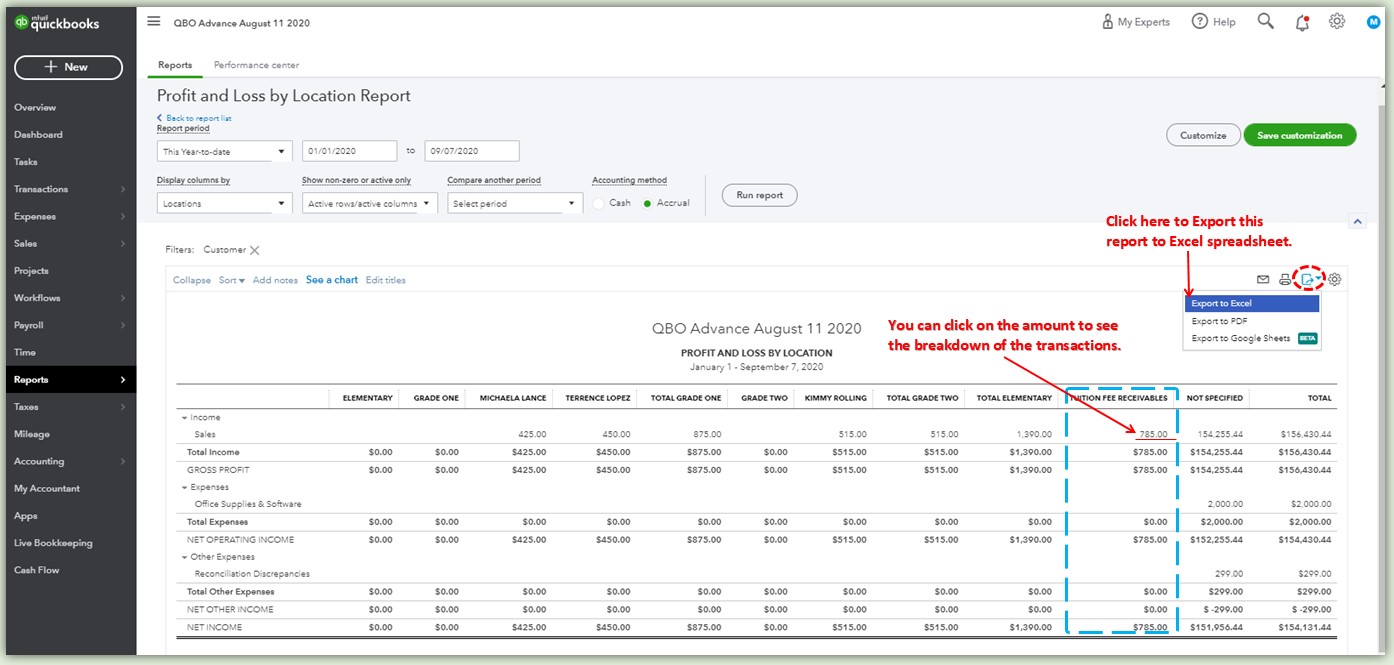Email the report via envelope icon
The height and width of the screenshot is (665, 1394).
1263,280
